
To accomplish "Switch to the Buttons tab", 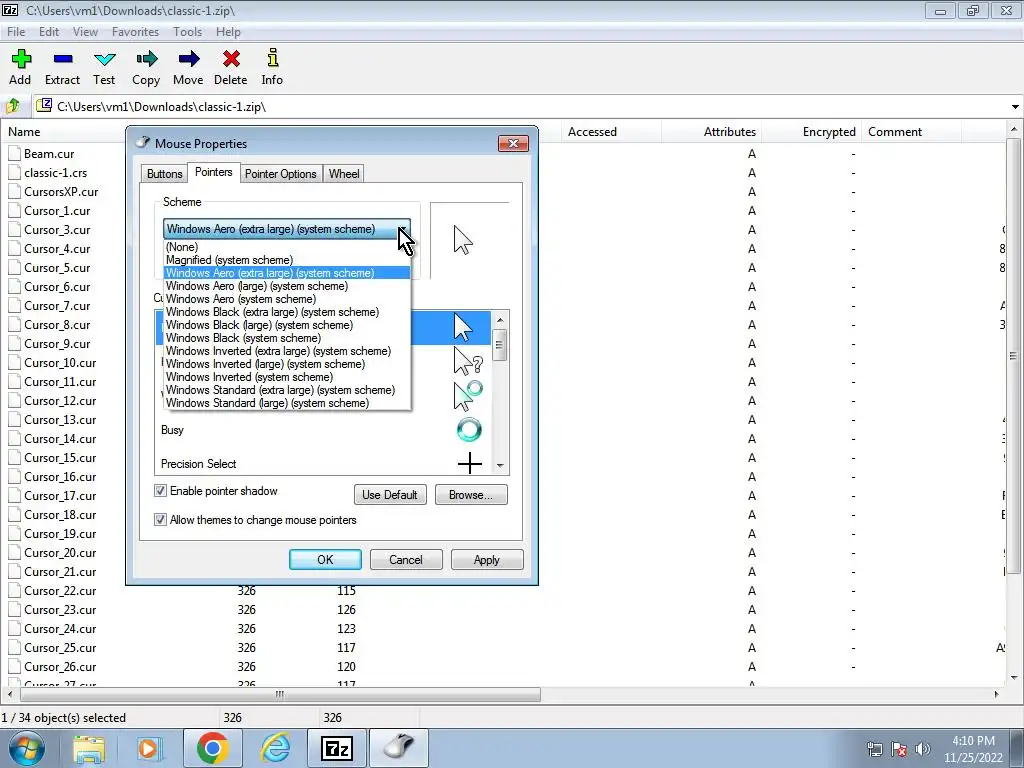I will pyautogui.click(x=165, y=174).
